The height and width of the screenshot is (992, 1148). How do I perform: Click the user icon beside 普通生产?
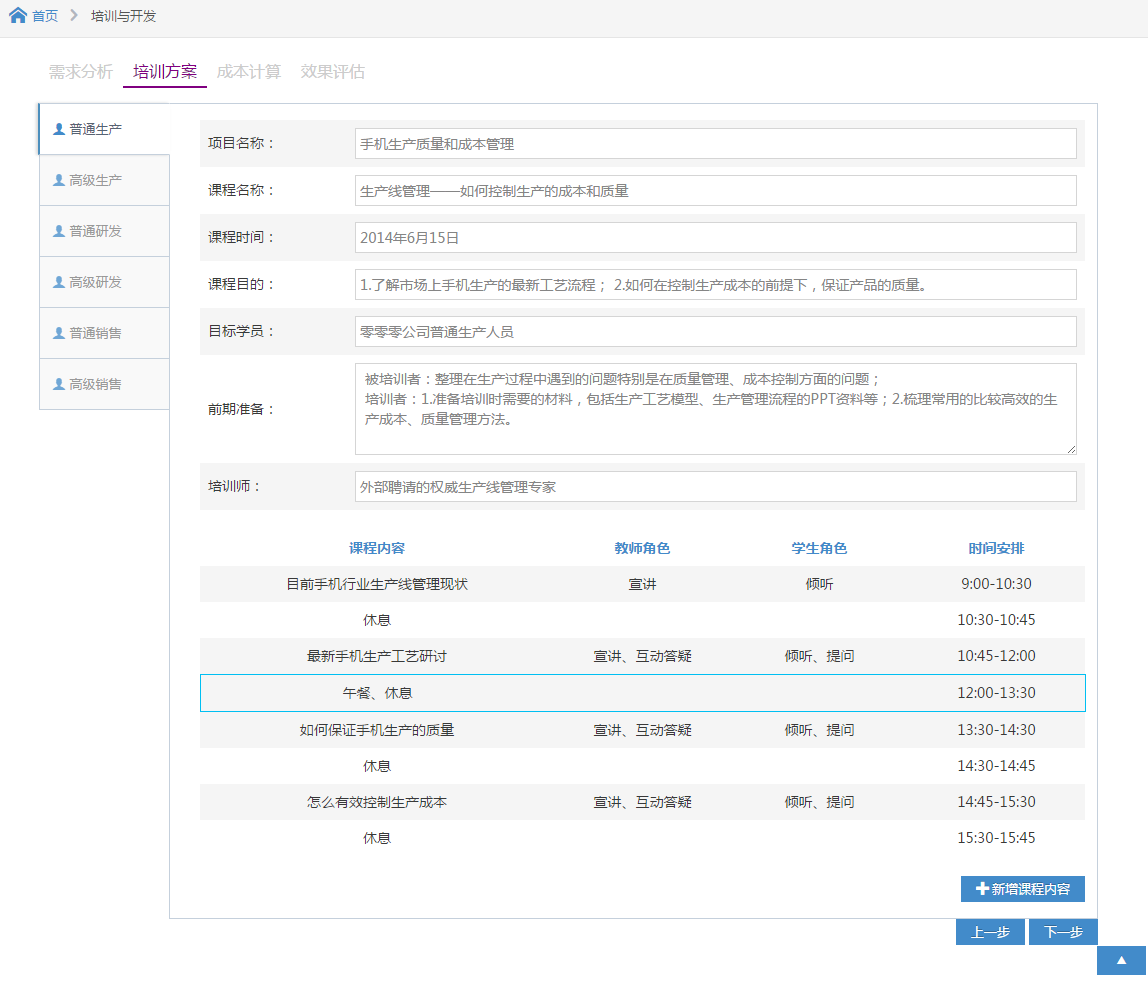59,129
